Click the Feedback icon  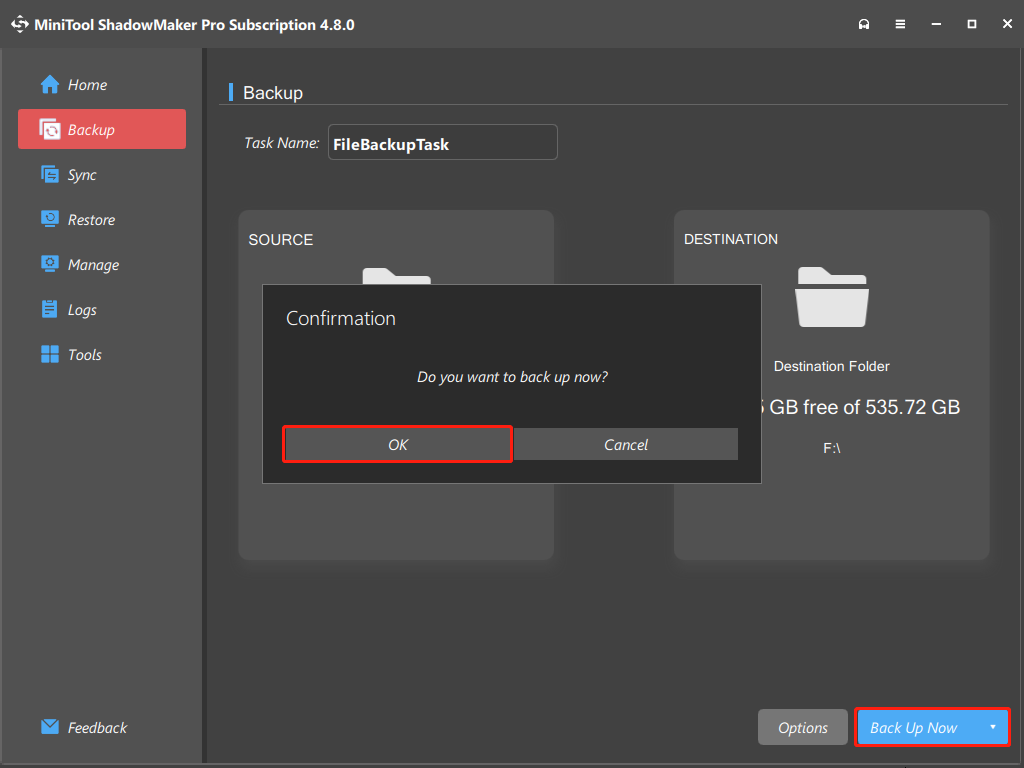coord(49,727)
